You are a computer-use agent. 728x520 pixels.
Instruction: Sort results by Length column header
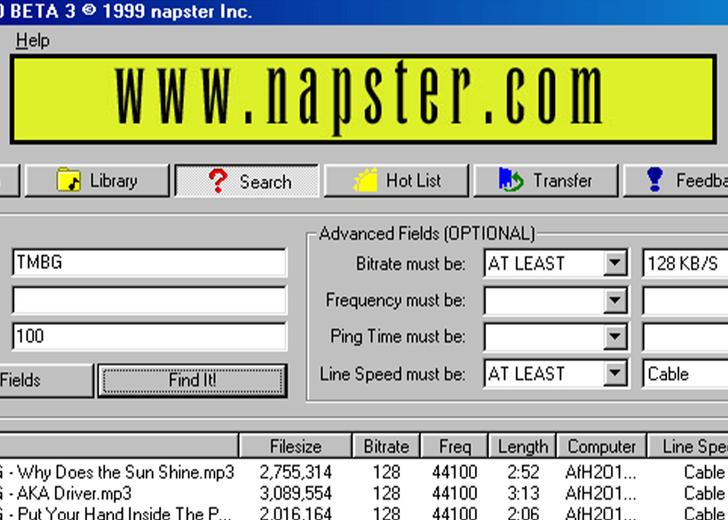click(522, 446)
